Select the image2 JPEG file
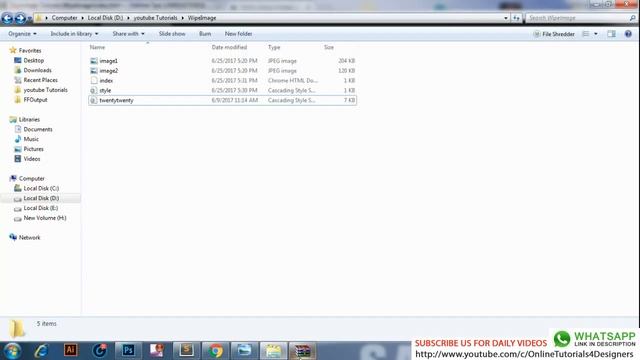 point(222,71)
